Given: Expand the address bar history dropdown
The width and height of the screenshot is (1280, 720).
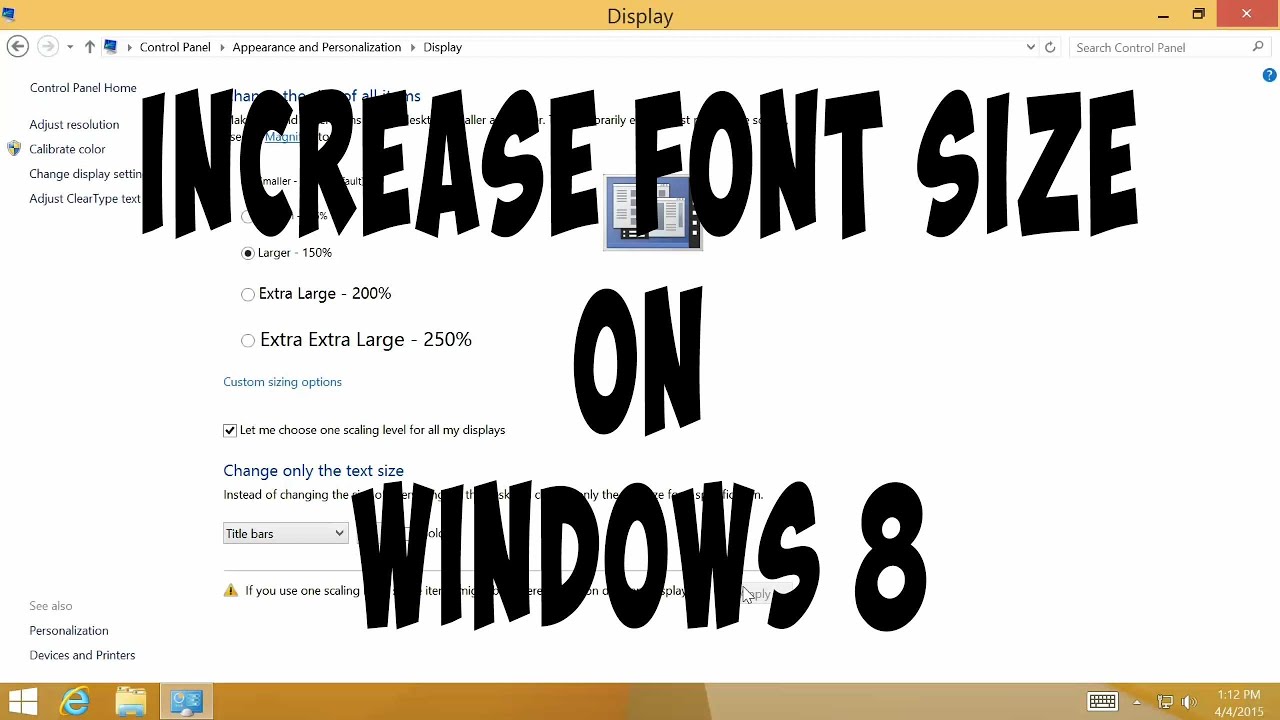Looking at the screenshot, I should 1031,47.
